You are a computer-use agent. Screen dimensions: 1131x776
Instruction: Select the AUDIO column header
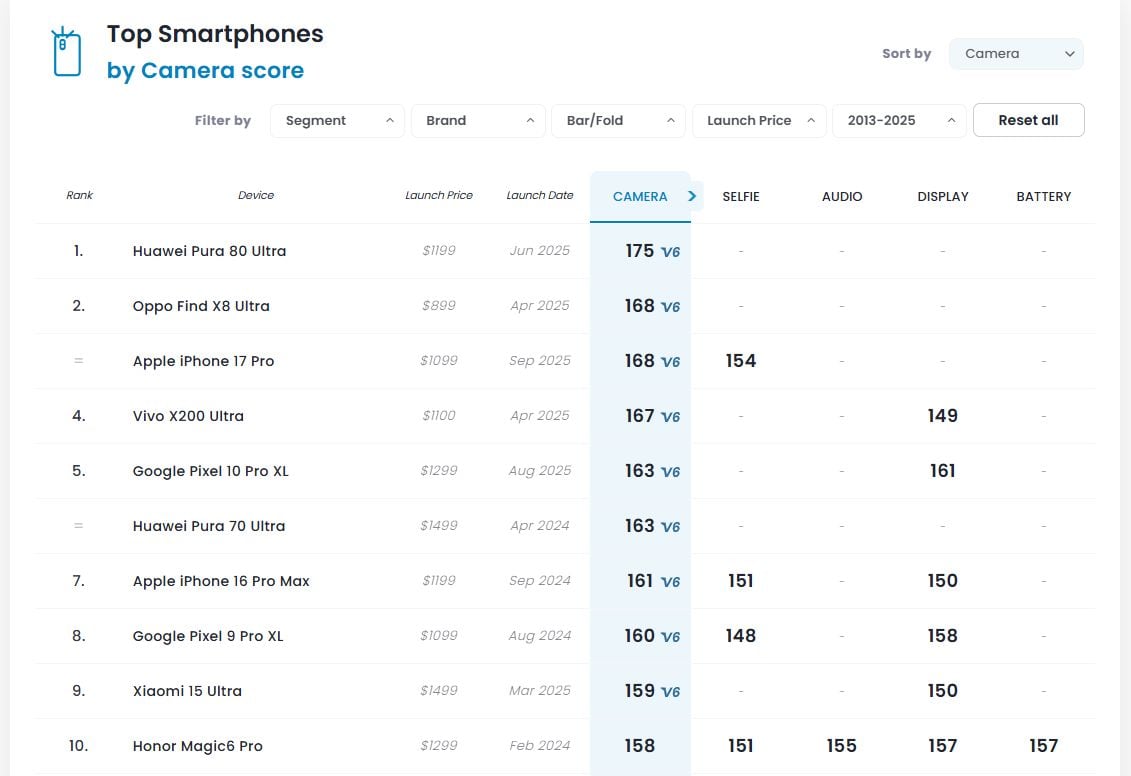pyautogui.click(x=842, y=196)
